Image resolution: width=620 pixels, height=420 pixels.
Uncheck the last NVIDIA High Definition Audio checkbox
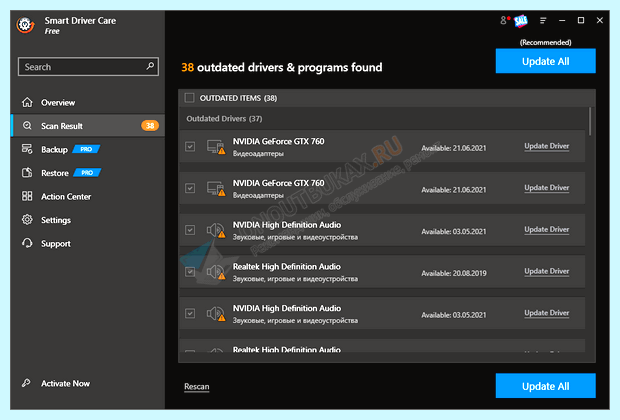pos(190,313)
